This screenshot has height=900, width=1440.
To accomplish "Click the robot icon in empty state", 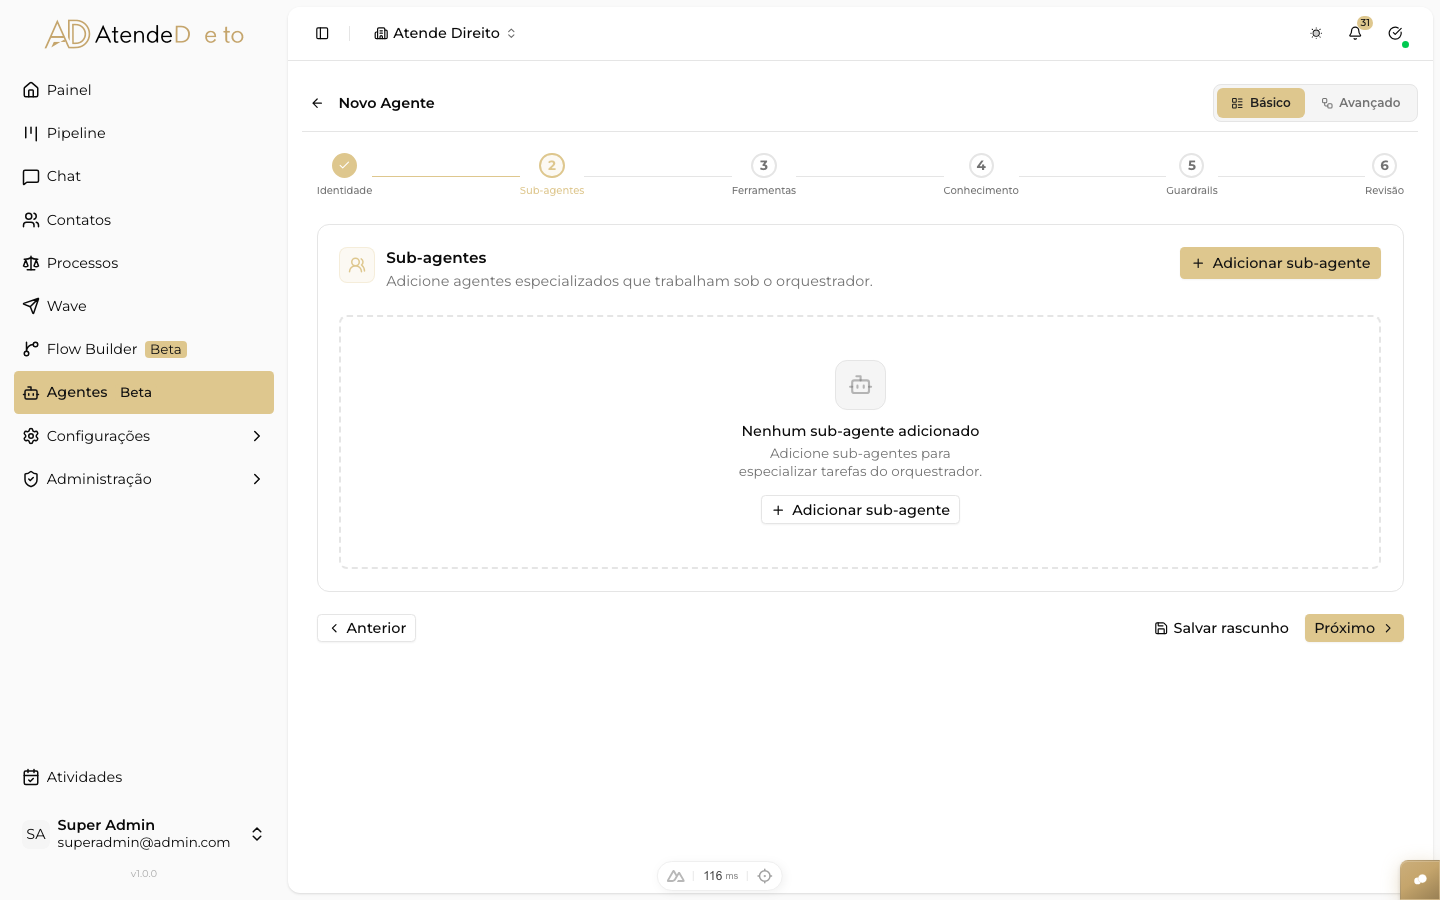I will [860, 385].
